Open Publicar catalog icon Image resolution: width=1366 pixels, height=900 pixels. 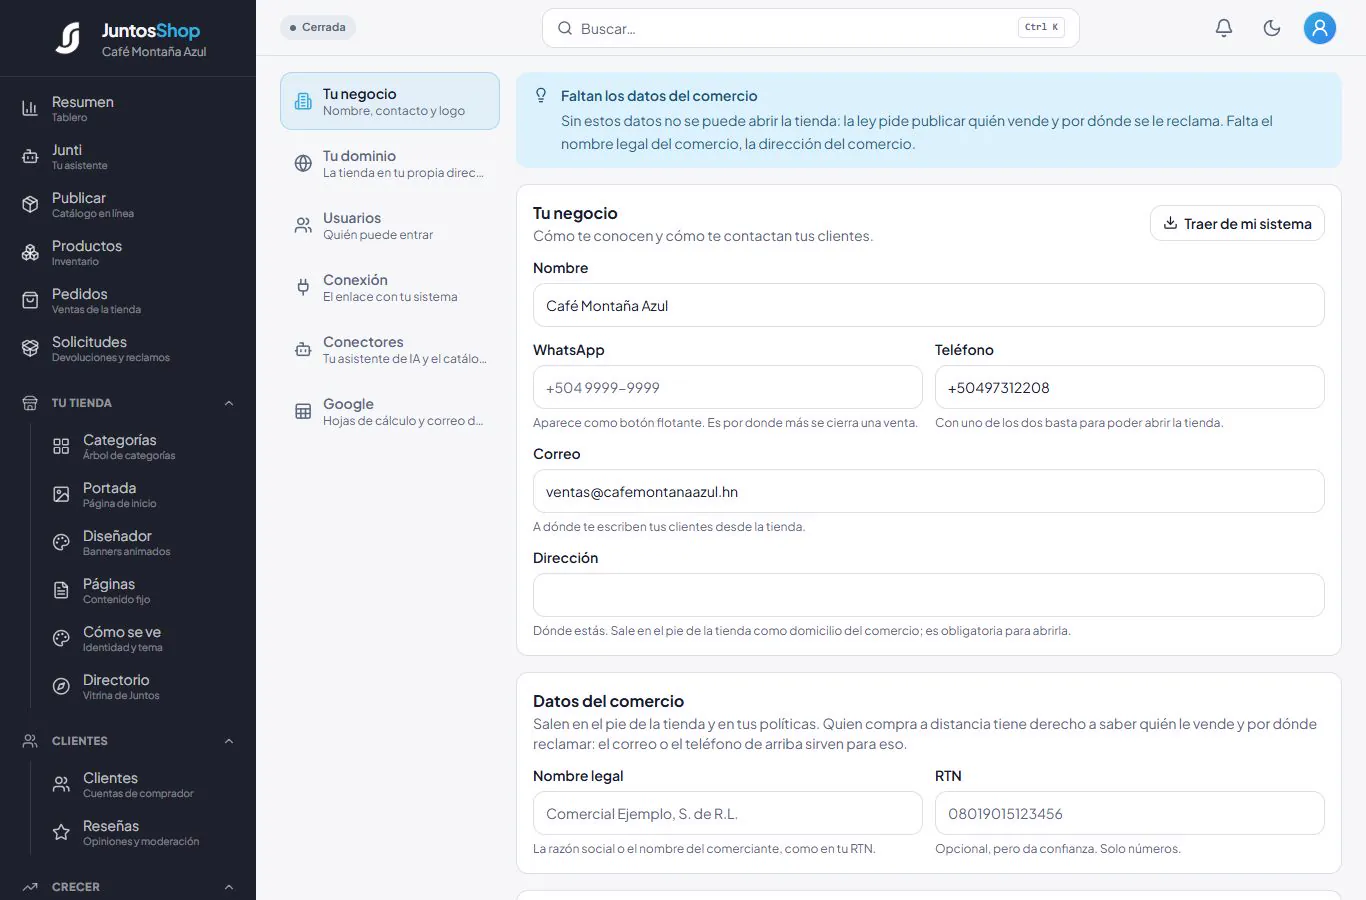(30, 204)
